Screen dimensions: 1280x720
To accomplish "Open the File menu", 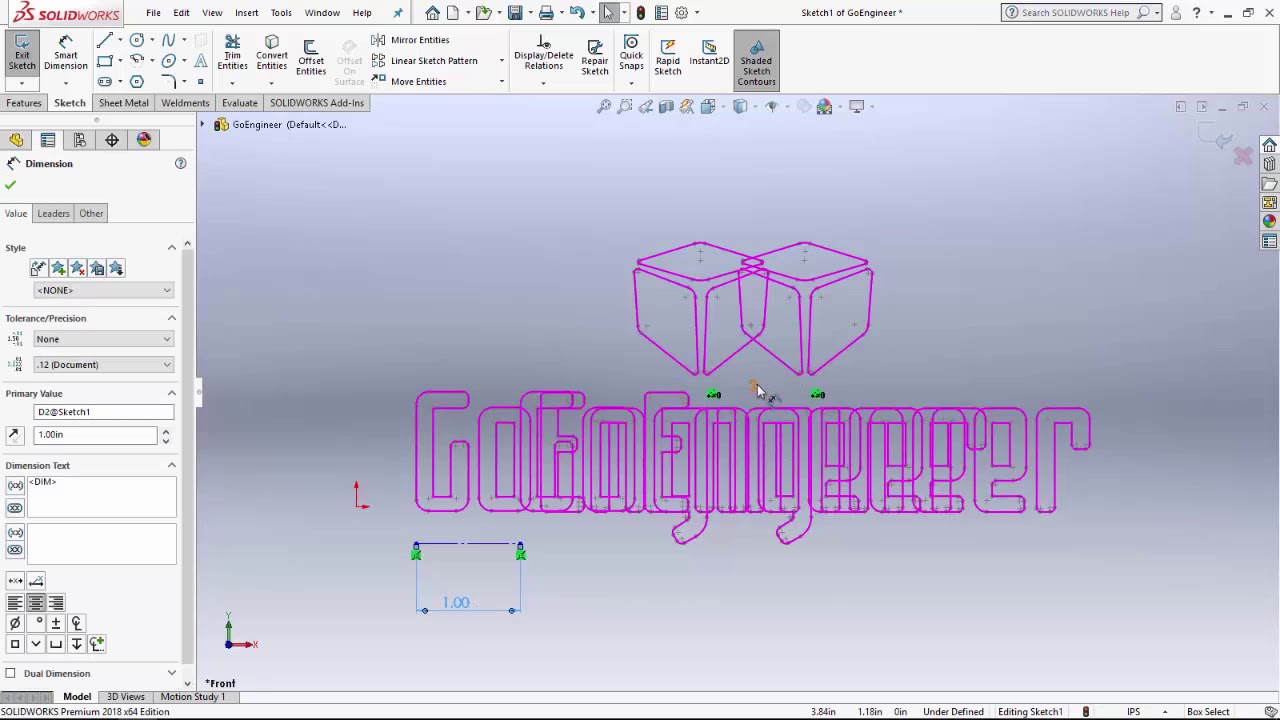I will [x=153, y=13].
